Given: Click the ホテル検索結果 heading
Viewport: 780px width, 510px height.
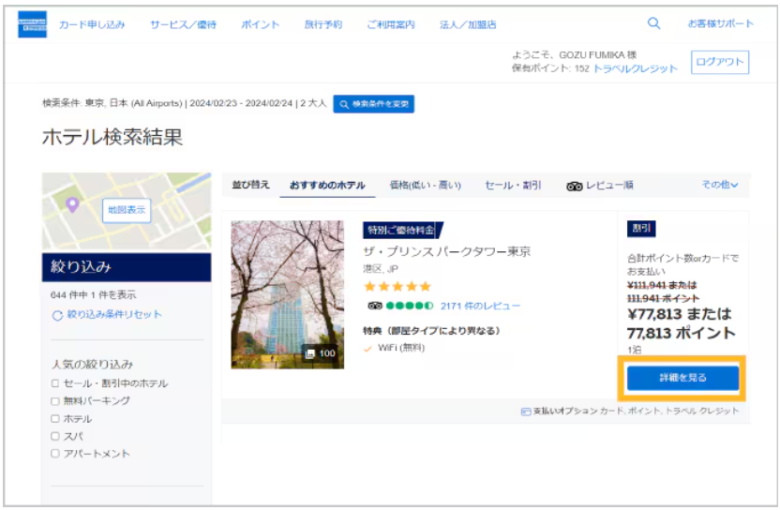Looking at the screenshot, I should 112,137.
